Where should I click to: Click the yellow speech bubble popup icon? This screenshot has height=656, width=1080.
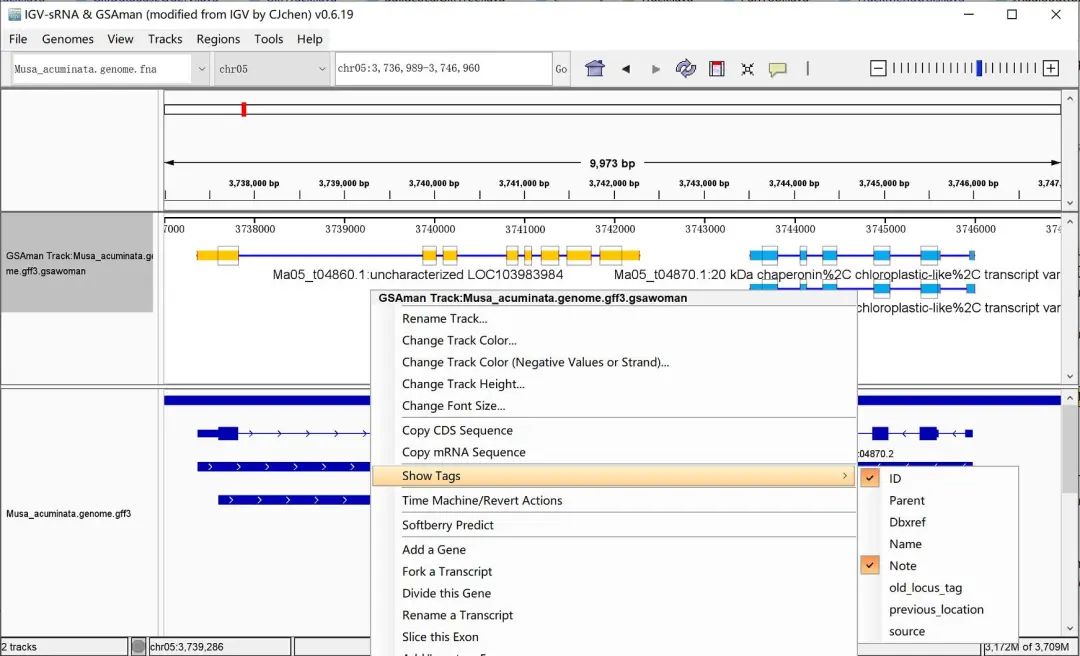(777, 69)
